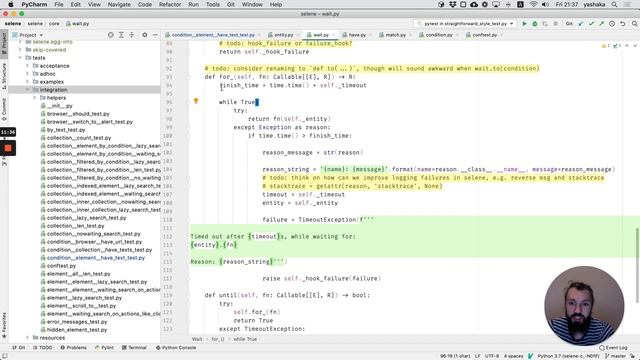Expand the acceptance folder

point(28,66)
